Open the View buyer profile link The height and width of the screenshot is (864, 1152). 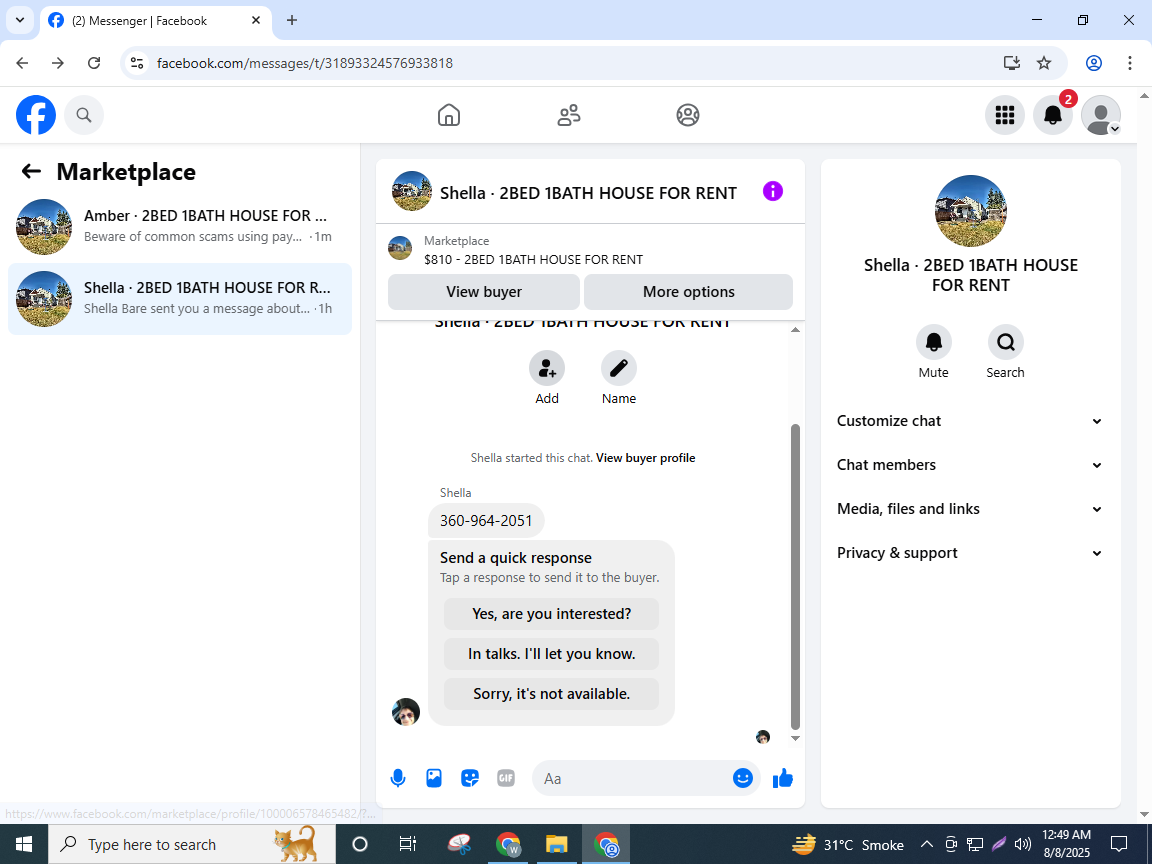pyautogui.click(x=645, y=458)
